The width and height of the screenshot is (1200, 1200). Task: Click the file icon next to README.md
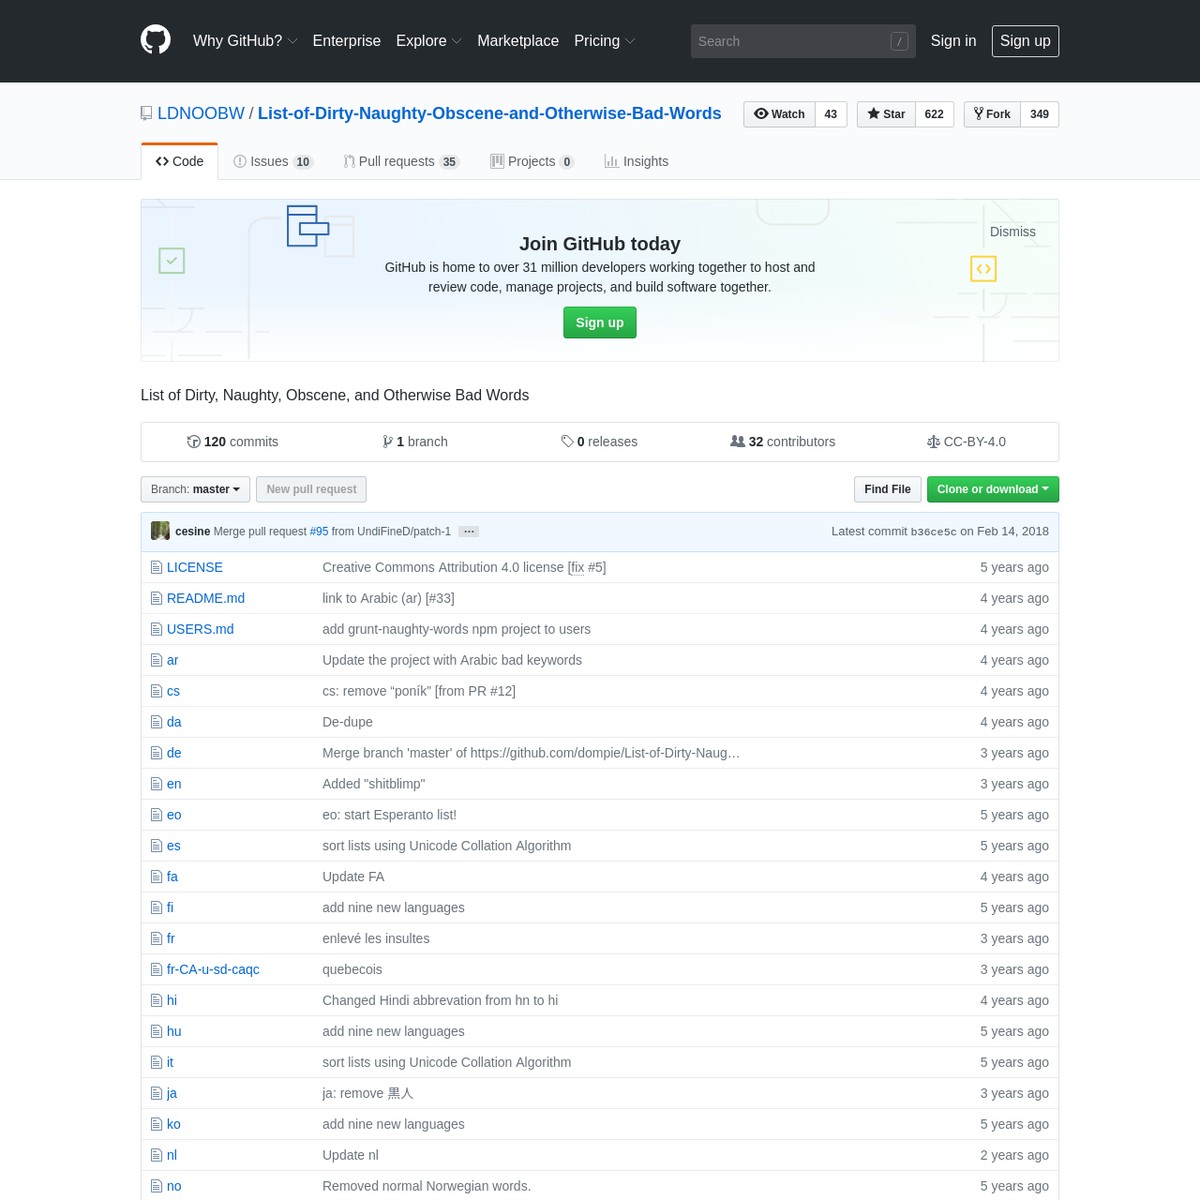coord(156,598)
